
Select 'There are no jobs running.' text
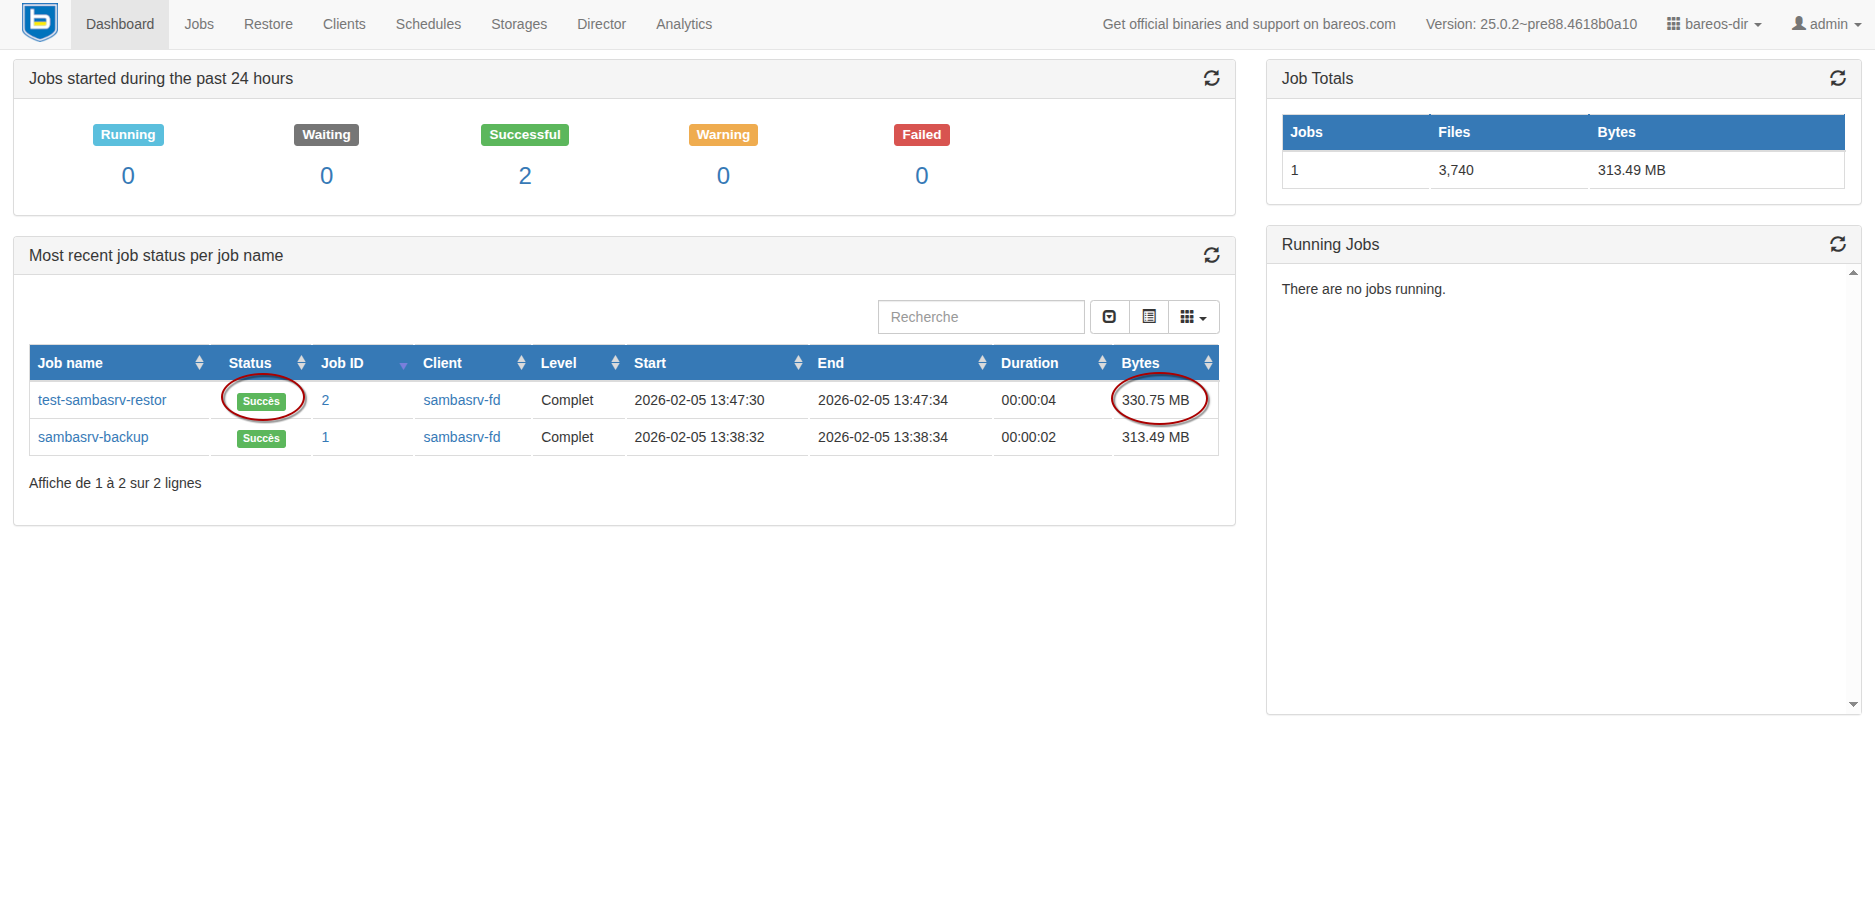click(x=1363, y=289)
